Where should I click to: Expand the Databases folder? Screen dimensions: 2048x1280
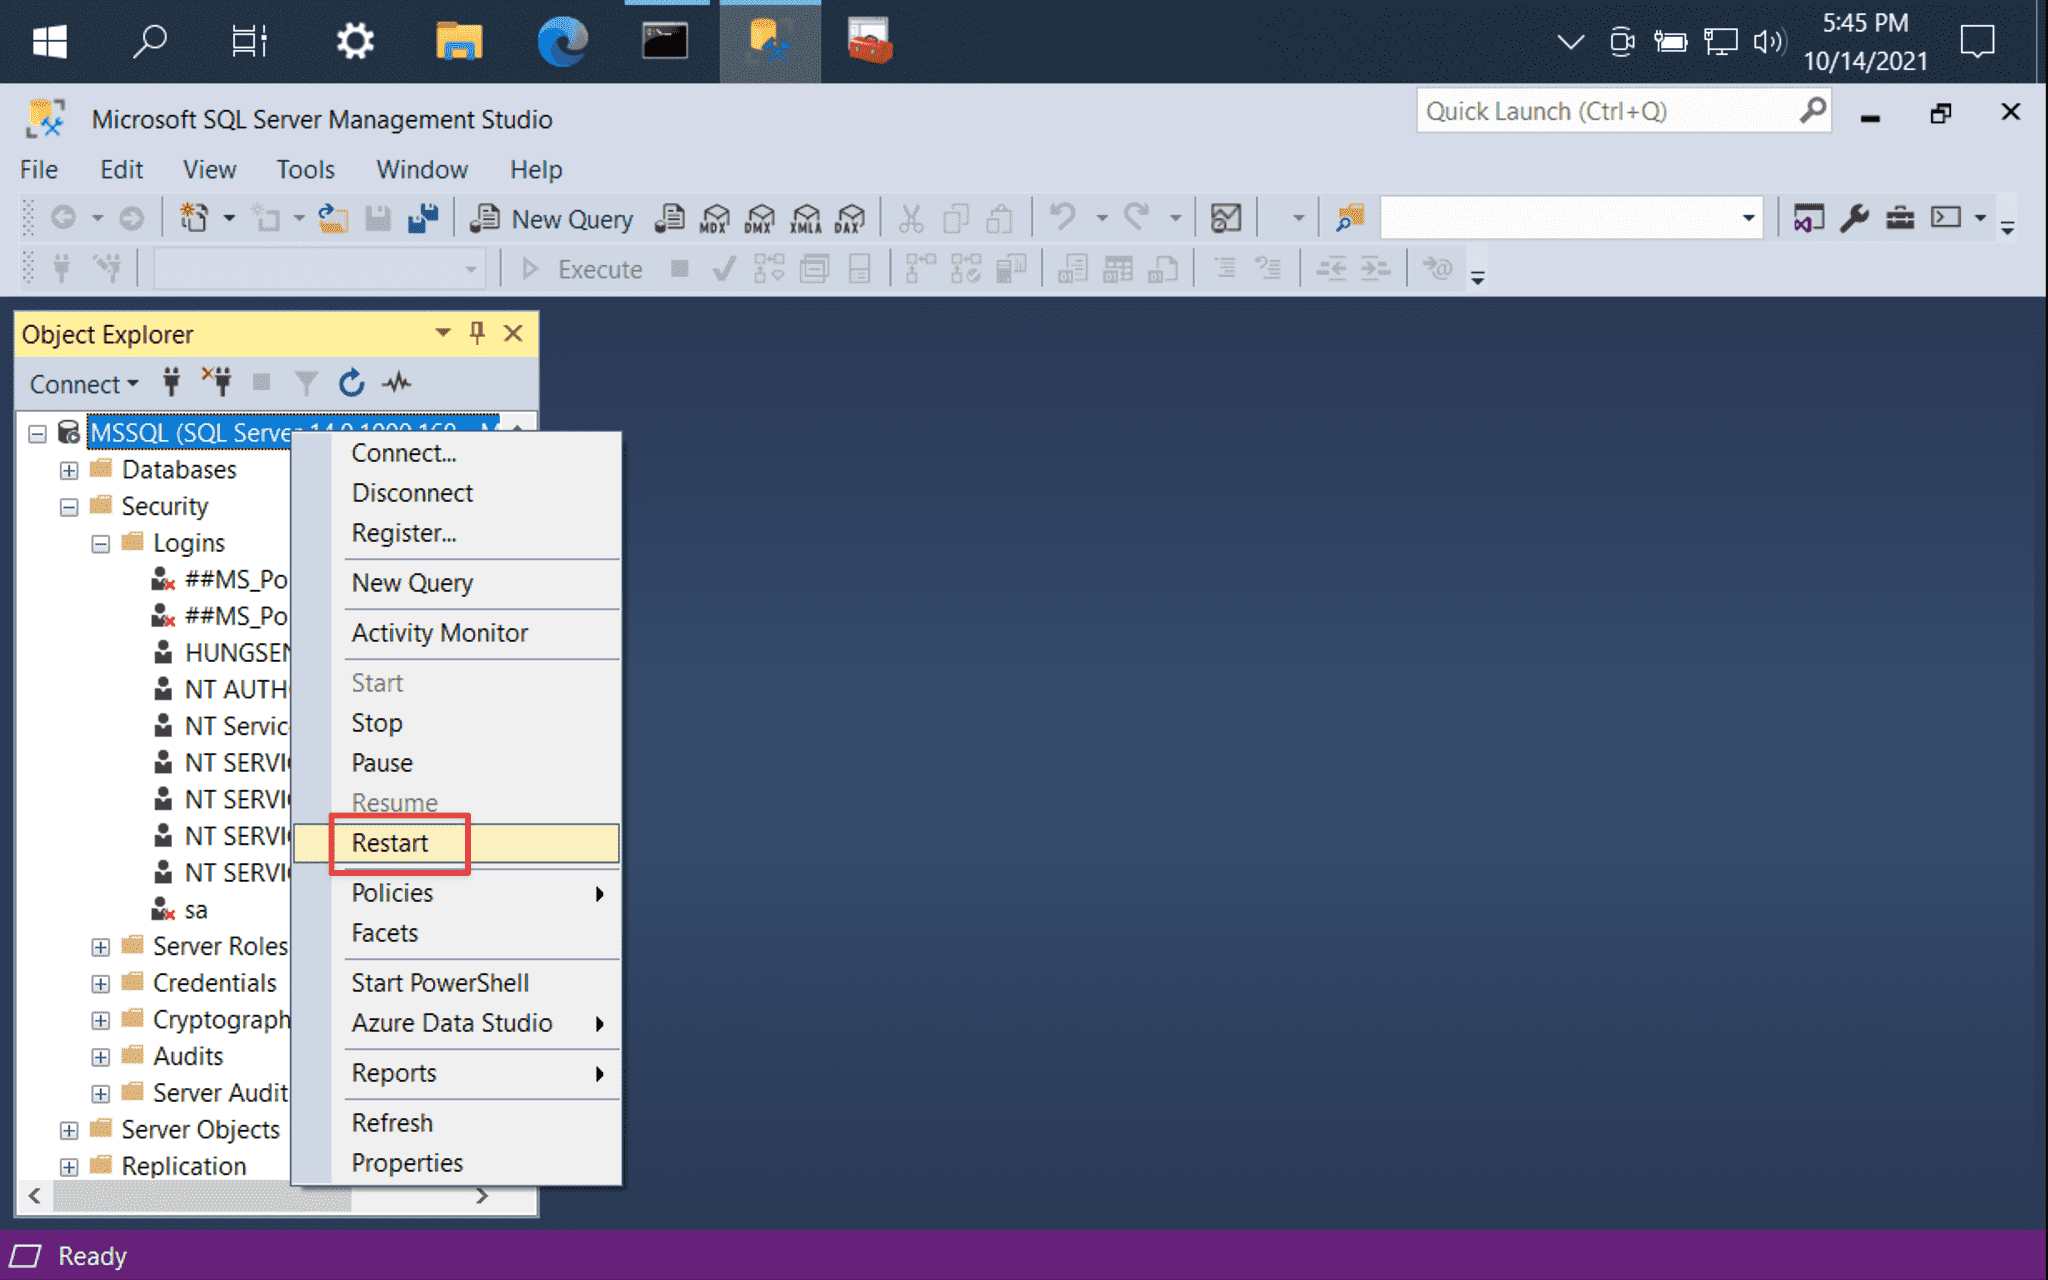(x=69, y=470)
